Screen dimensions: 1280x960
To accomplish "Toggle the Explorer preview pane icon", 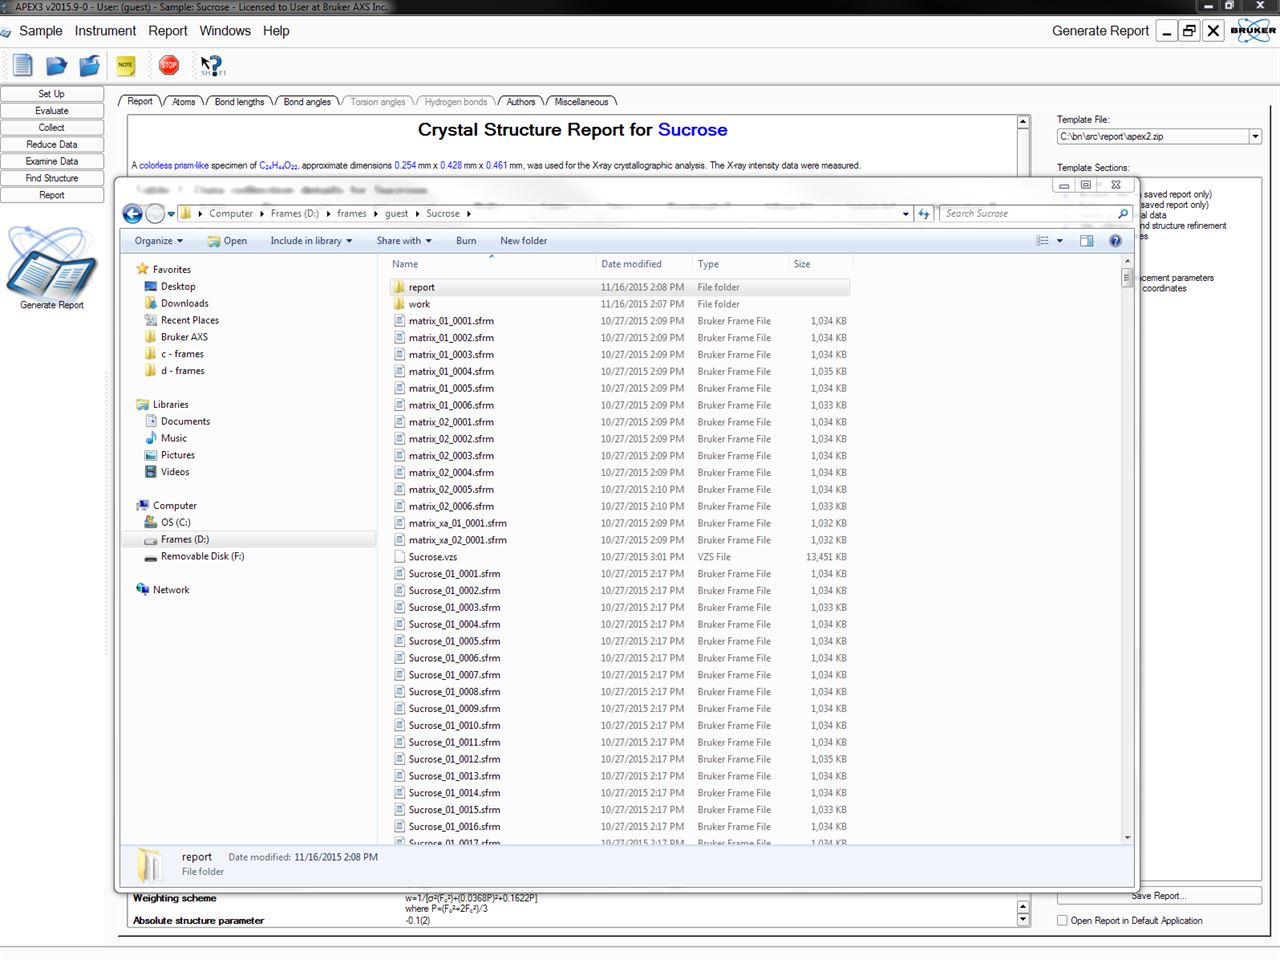I will 1087,241.
